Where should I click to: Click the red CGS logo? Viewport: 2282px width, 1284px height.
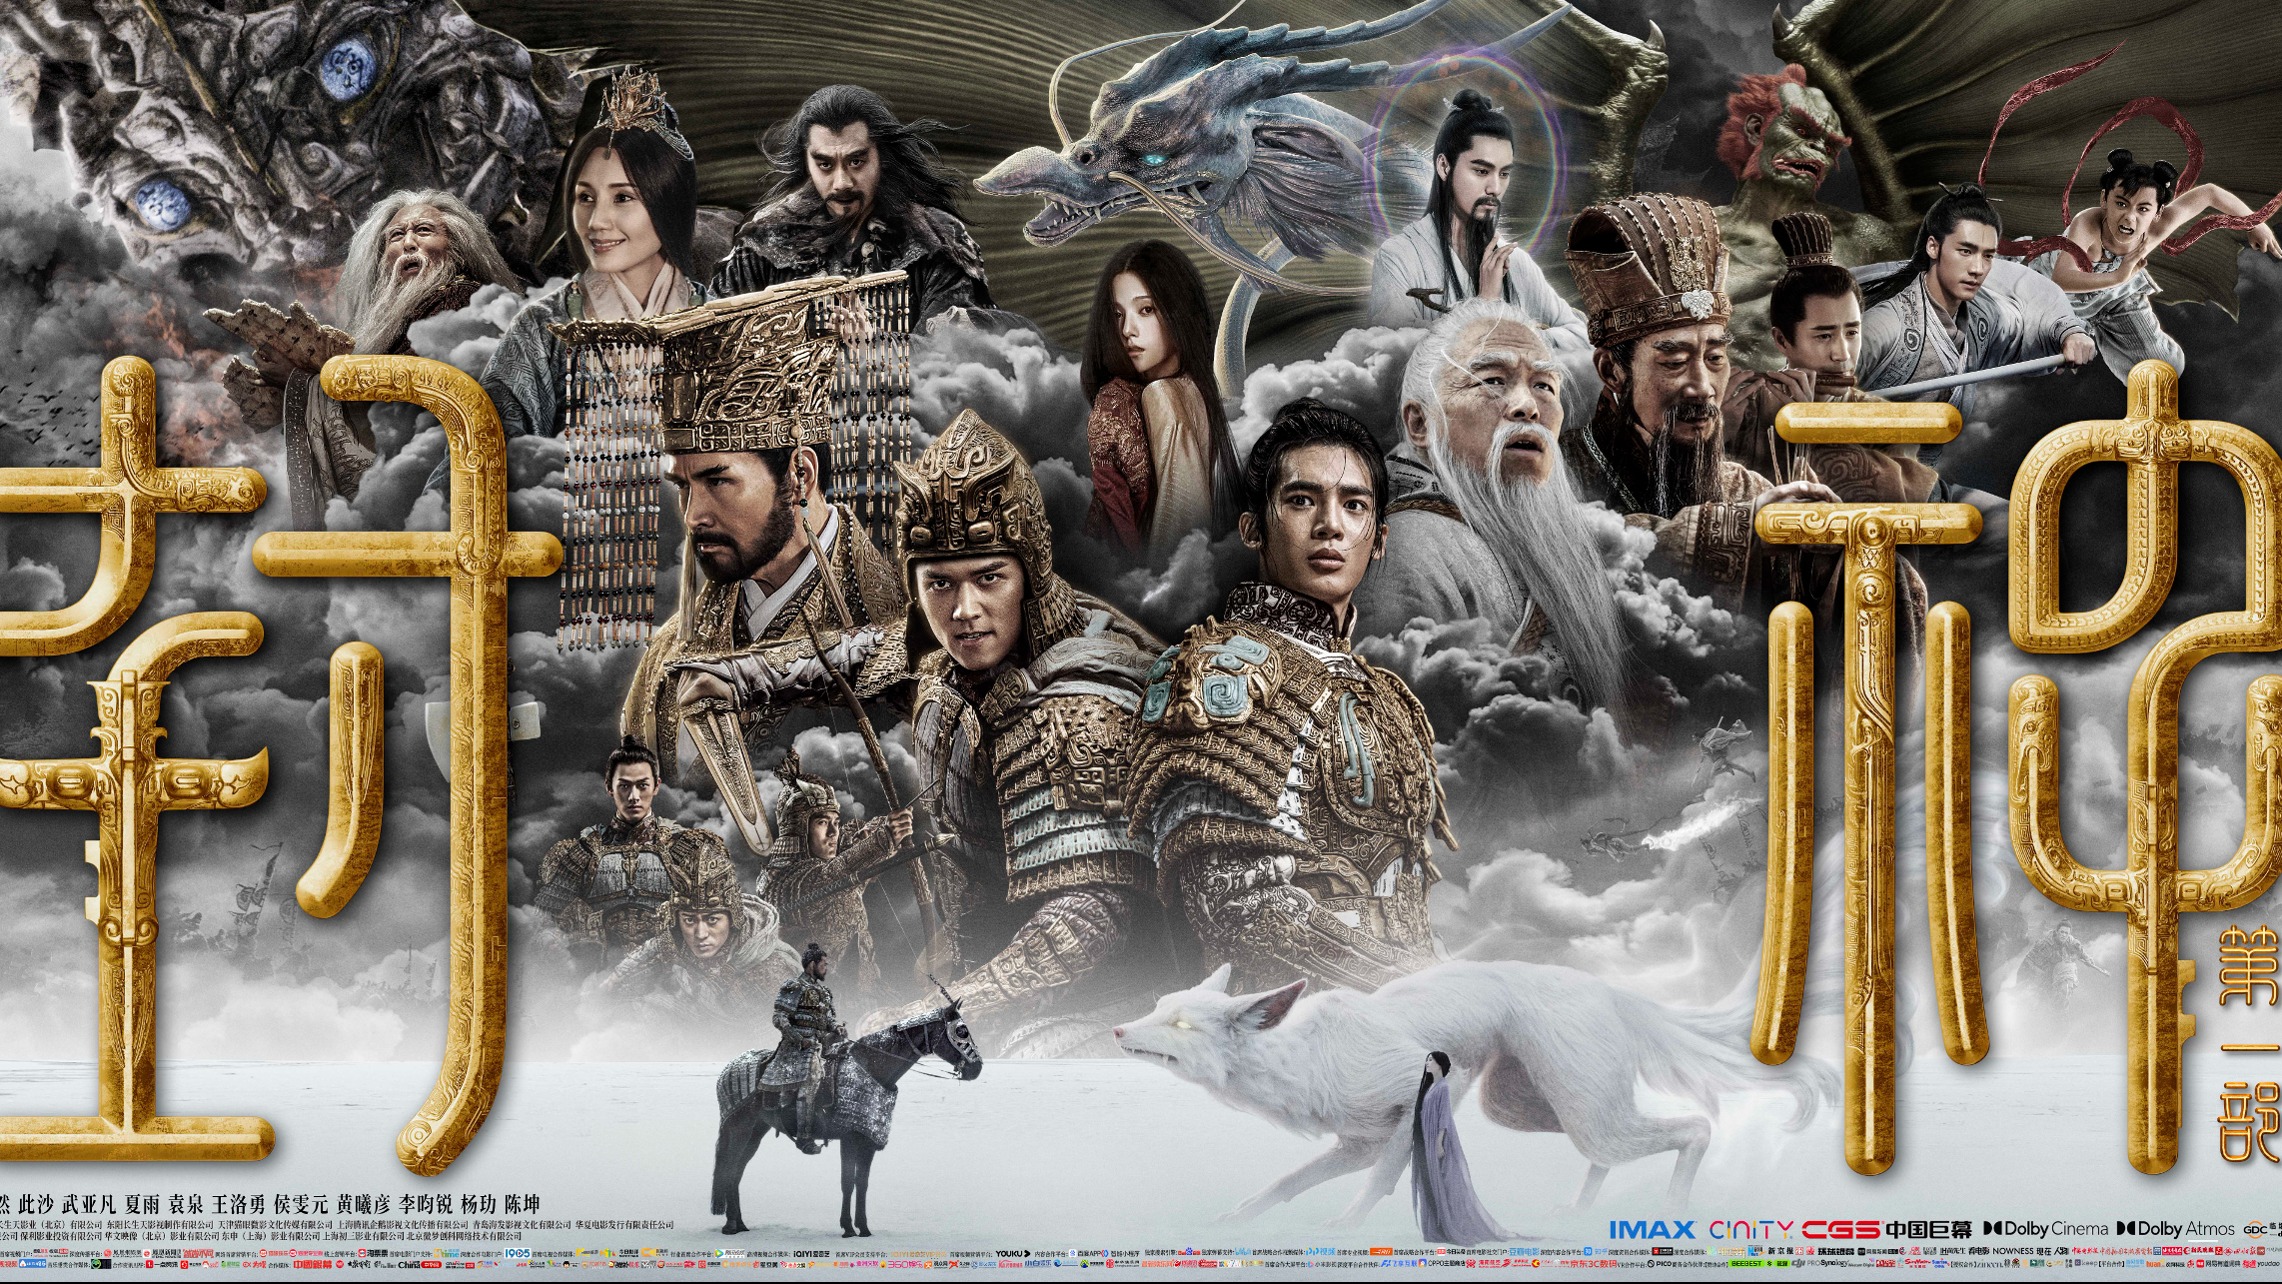(1841, 1228)
